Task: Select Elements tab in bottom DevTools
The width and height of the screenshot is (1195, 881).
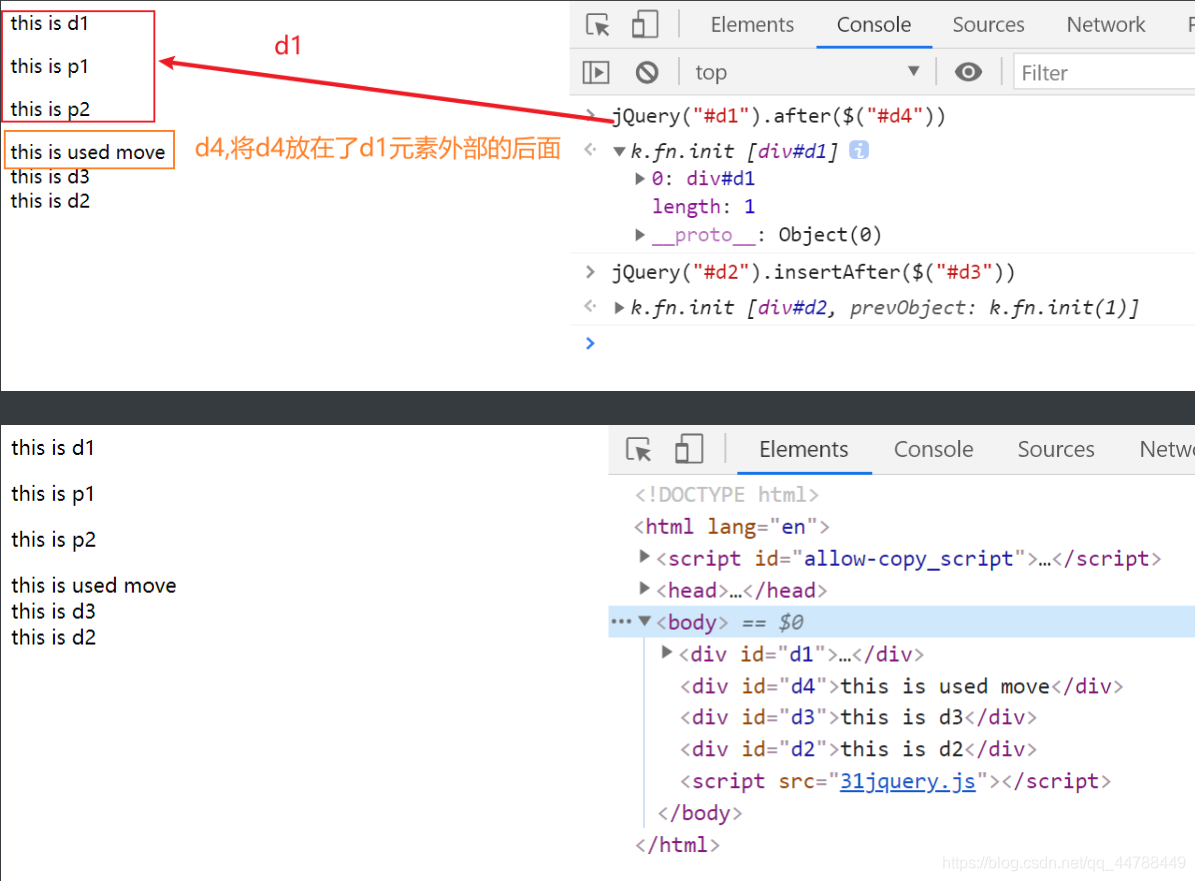Action: [x=803, y=449]
